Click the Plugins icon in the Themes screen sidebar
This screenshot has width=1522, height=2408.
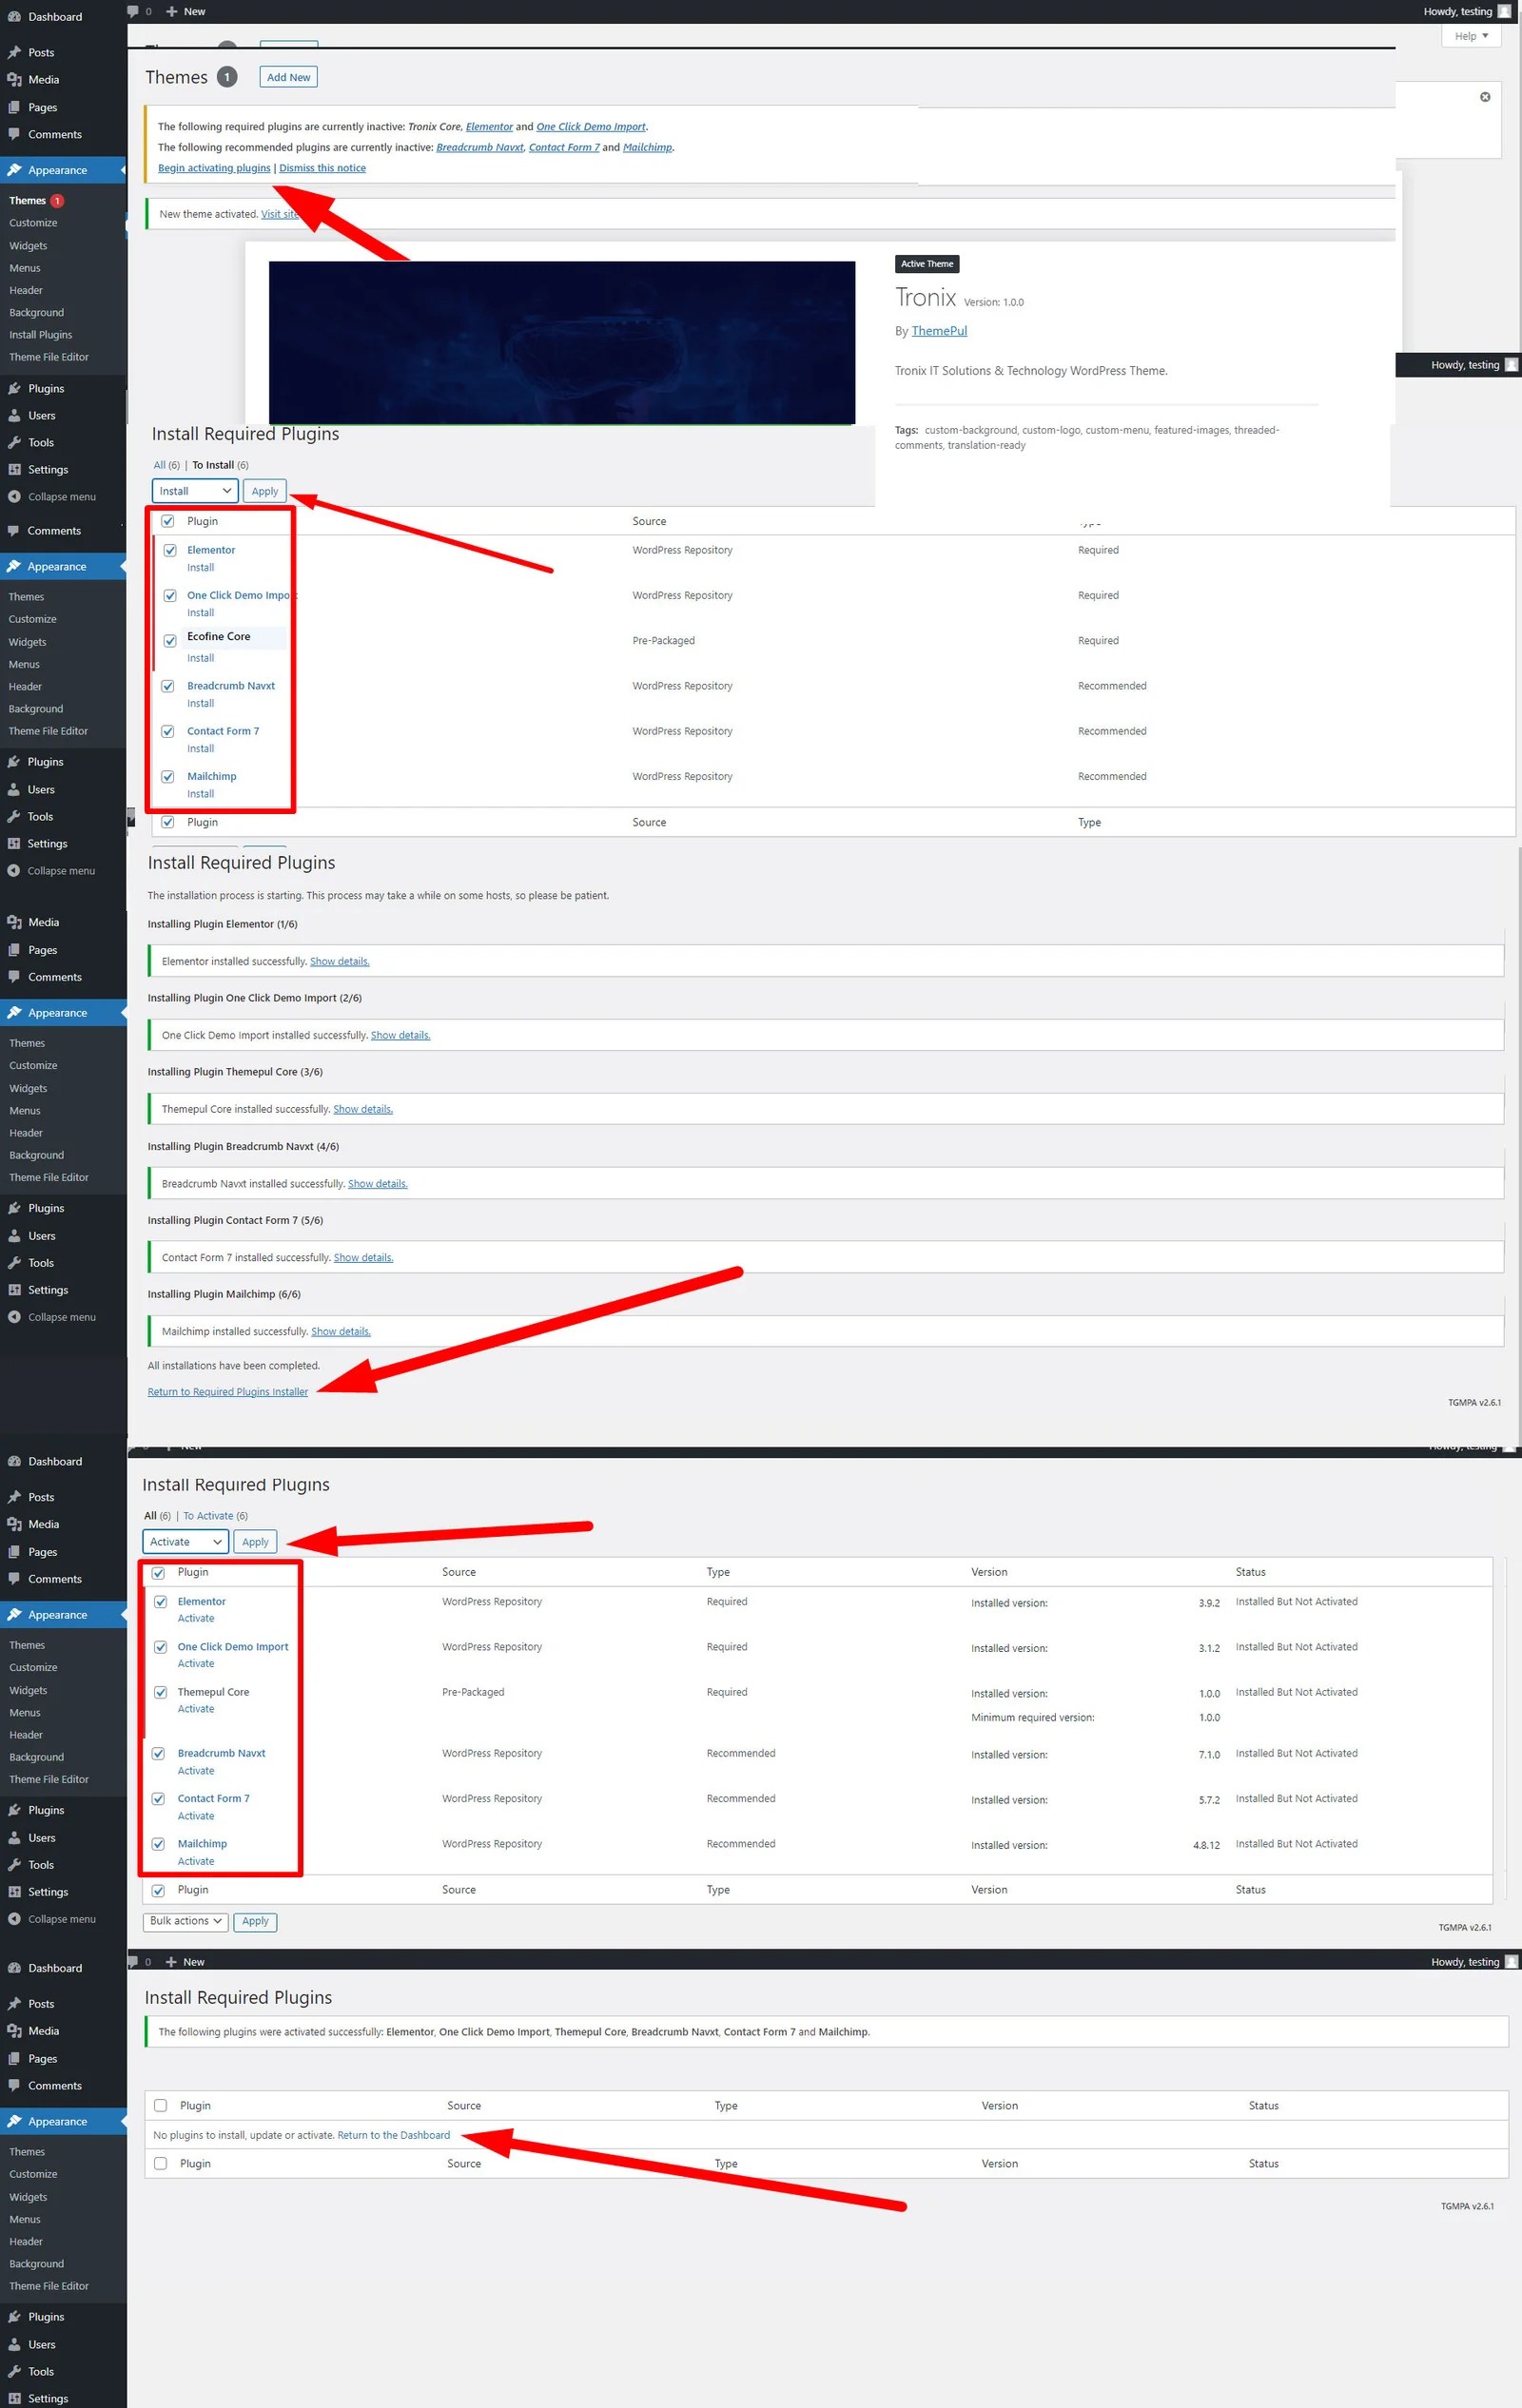pos(14,388)
